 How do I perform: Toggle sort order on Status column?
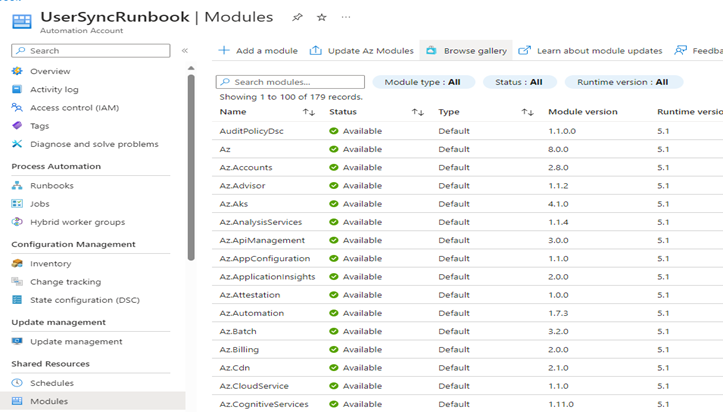coord(418,112)
